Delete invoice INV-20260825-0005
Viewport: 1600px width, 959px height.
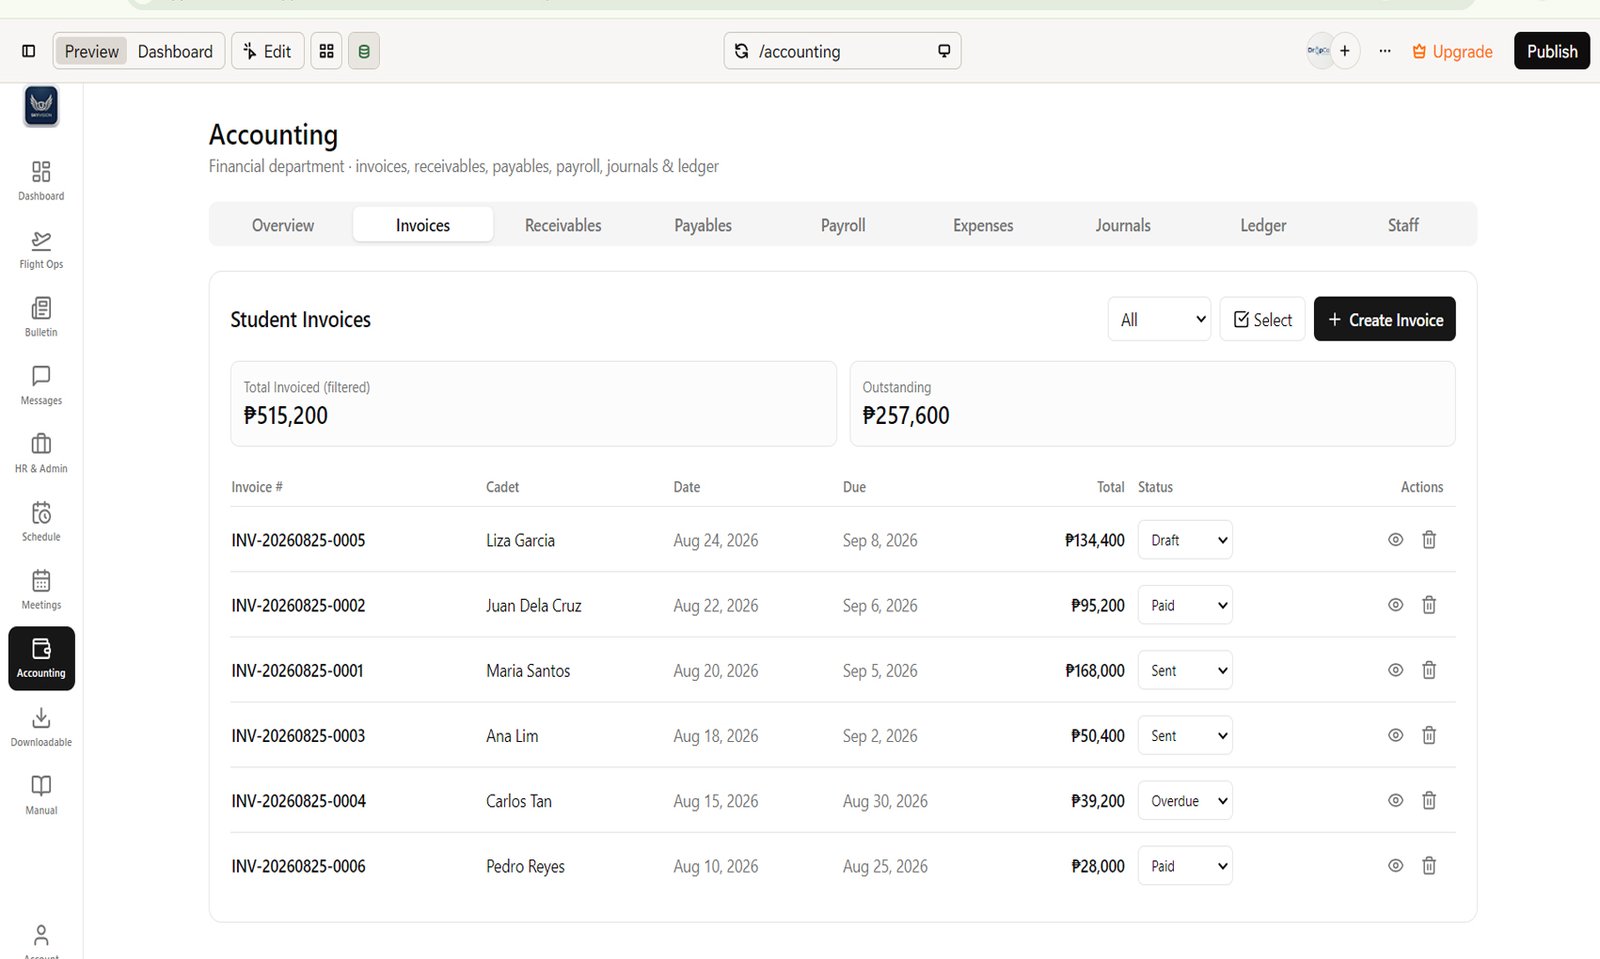tap(1429, 540)
